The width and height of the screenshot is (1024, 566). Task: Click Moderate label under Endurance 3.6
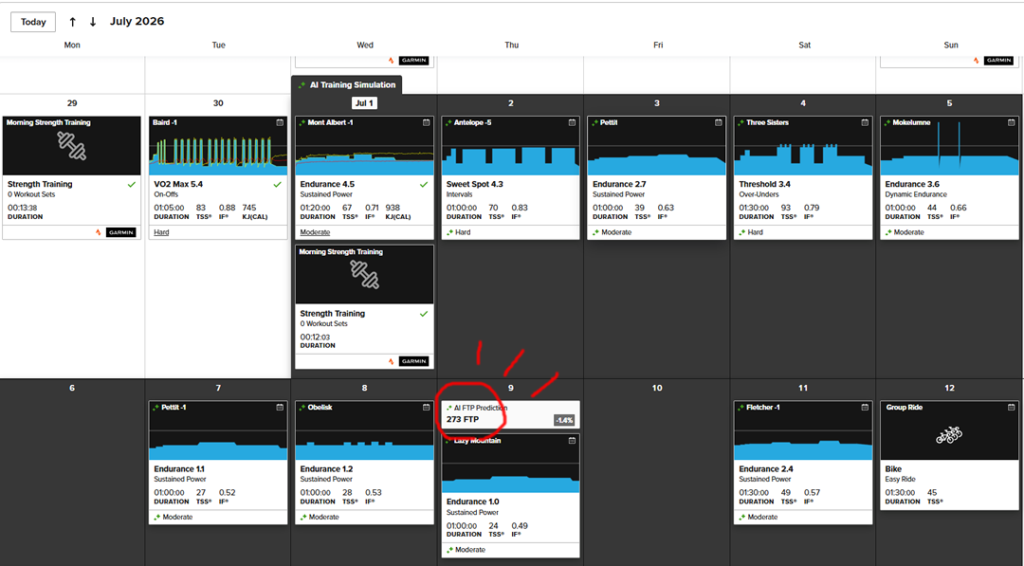pyautogui.click(x=908, y=232)
